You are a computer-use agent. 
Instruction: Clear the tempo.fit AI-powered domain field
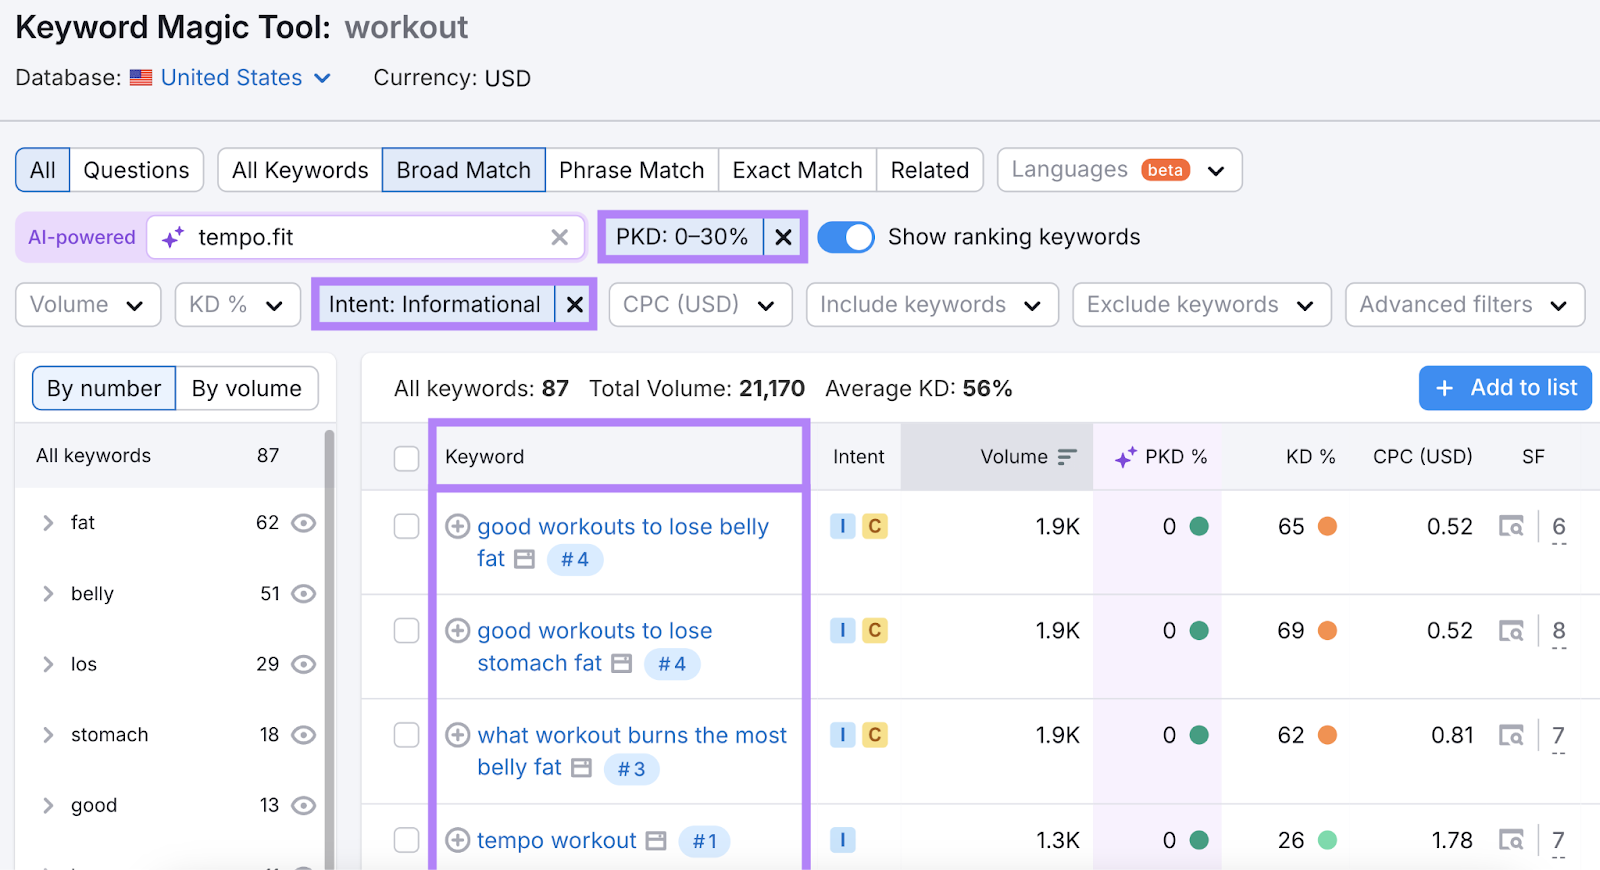559,237
